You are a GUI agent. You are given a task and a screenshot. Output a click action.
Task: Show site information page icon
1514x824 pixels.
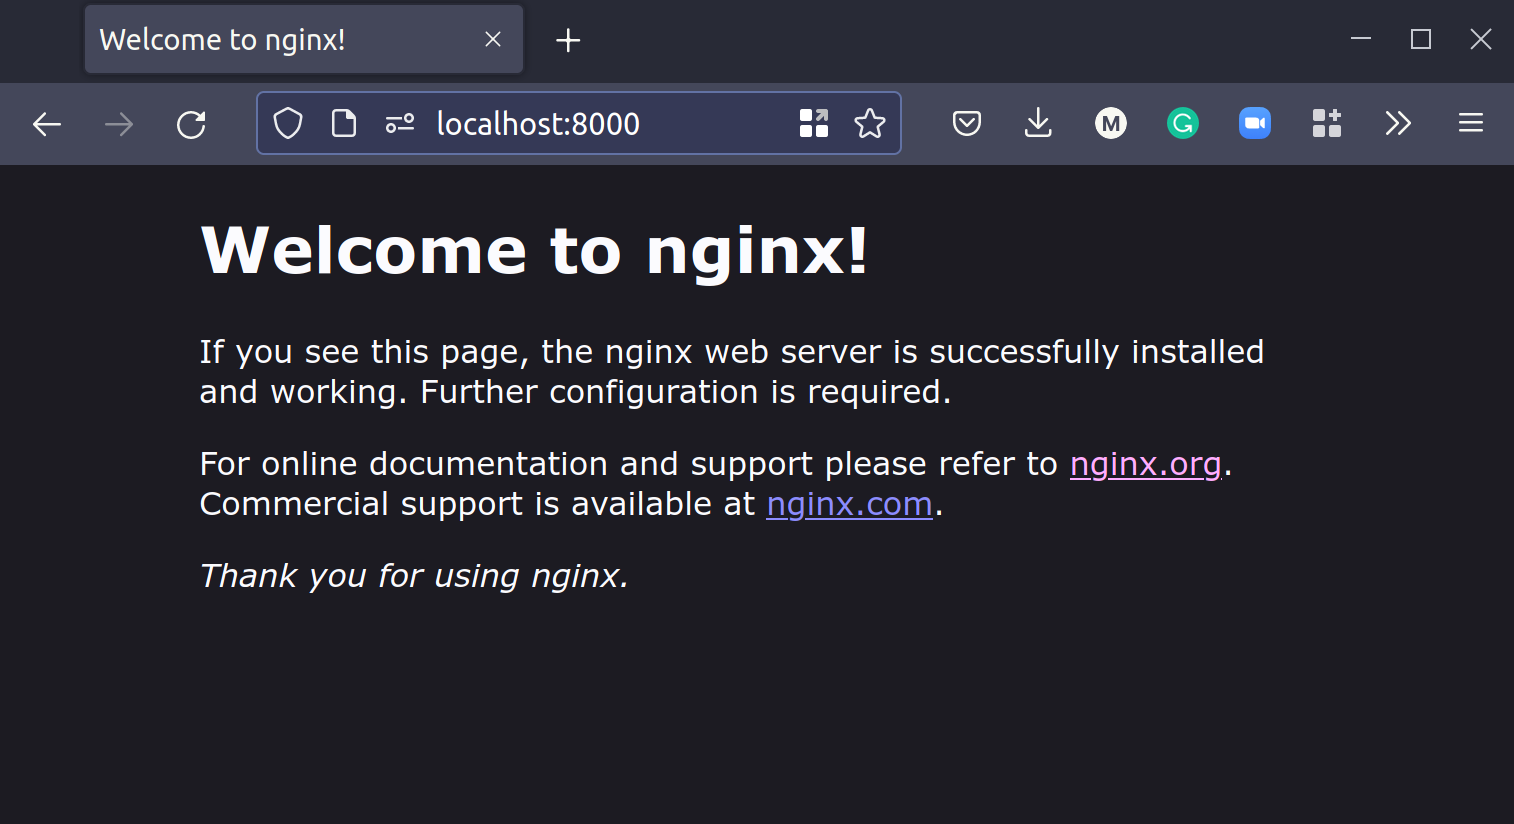click(344, 124)
